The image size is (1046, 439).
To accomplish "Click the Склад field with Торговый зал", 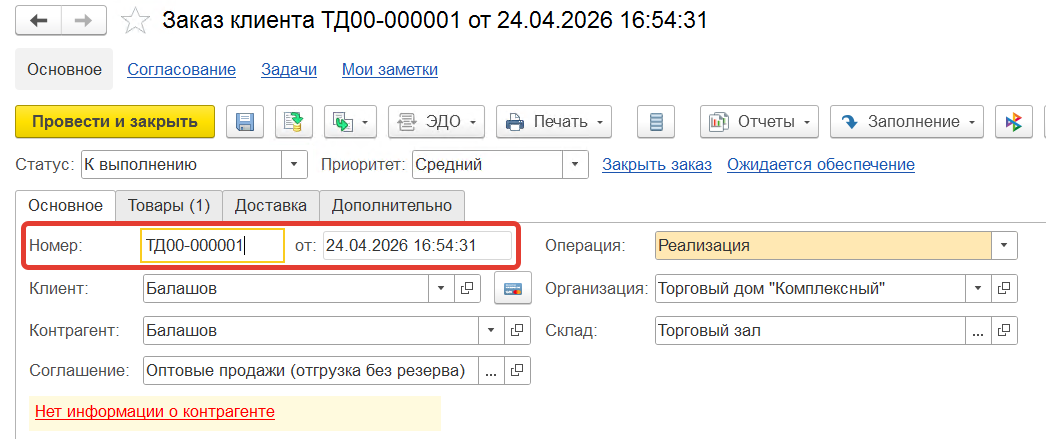I will pyautogui.click(x=811, y=330).
